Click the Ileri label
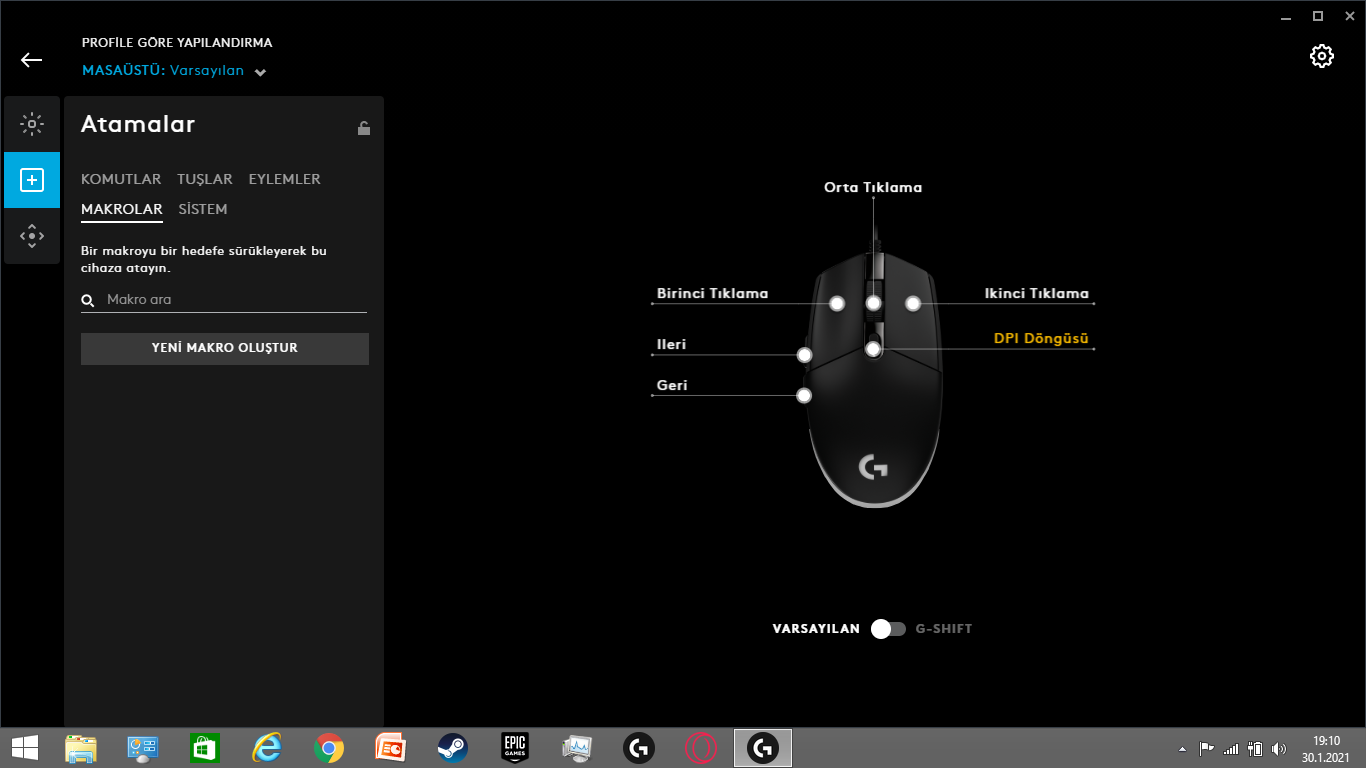Screen dimensions: 1366x768 click(672, 344)
